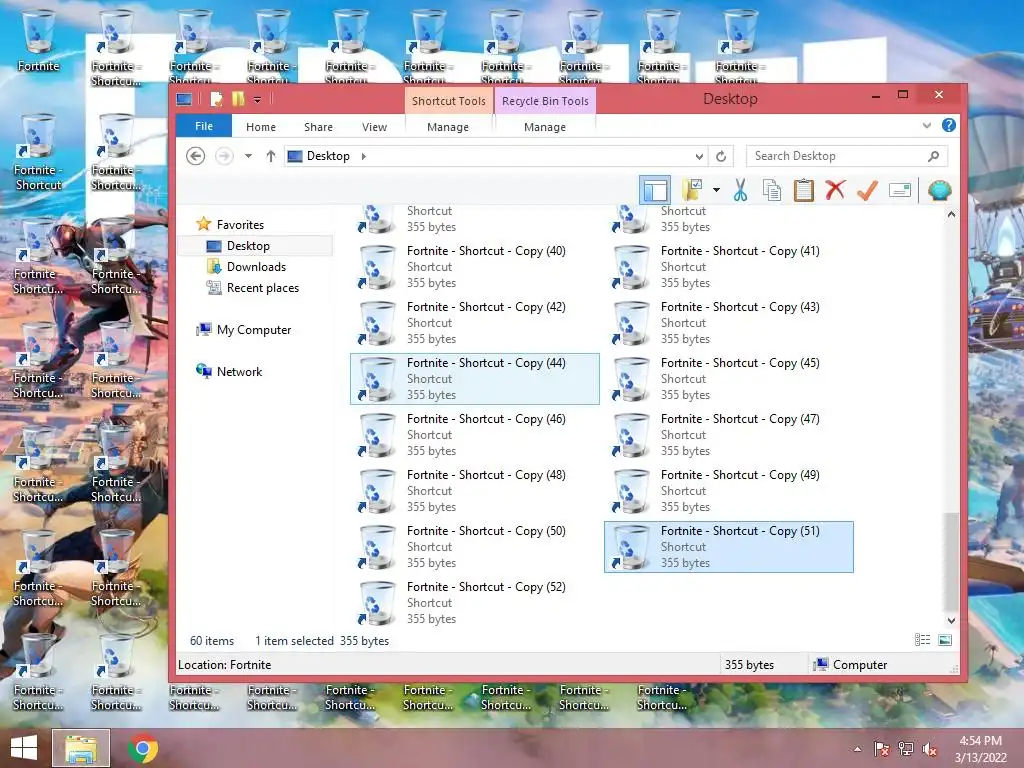
Task: Click the search magnifier icon
Action: click(933, 156)
